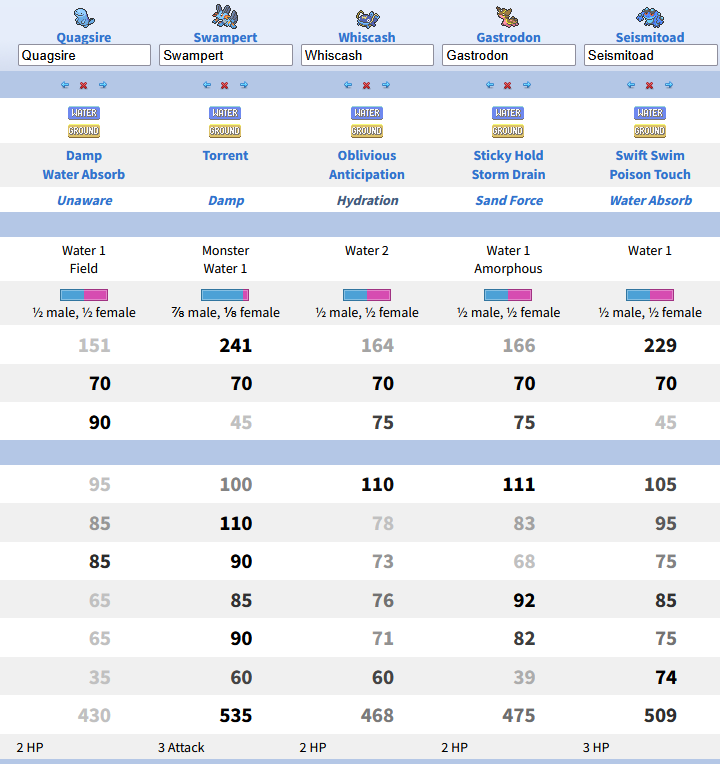This screenshot has width=720, height=764.
Task: Remove Seismitoad with the red X
Action: [x=649, y=85]
